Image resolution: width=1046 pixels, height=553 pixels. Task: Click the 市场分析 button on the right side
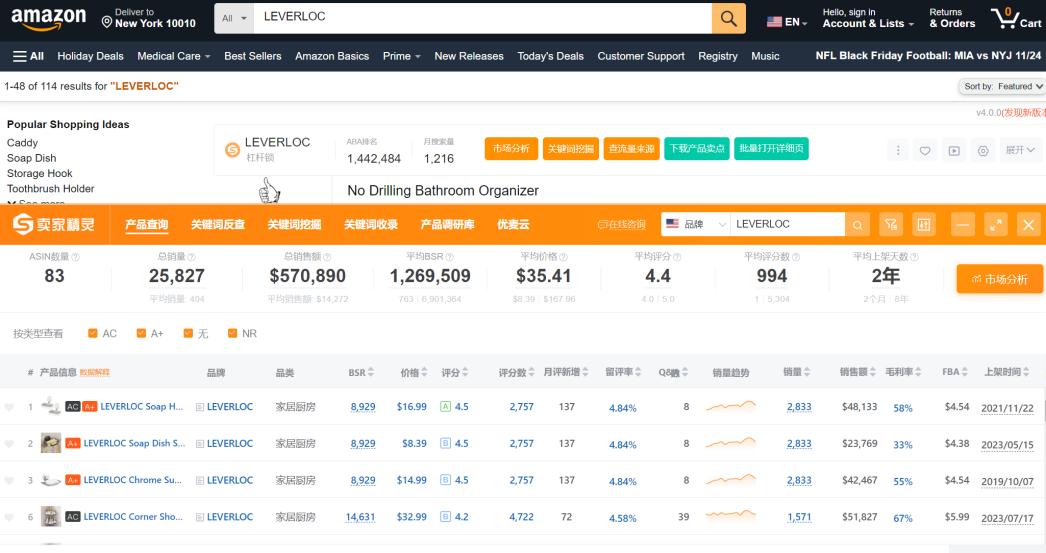click(x=999, y=279)
